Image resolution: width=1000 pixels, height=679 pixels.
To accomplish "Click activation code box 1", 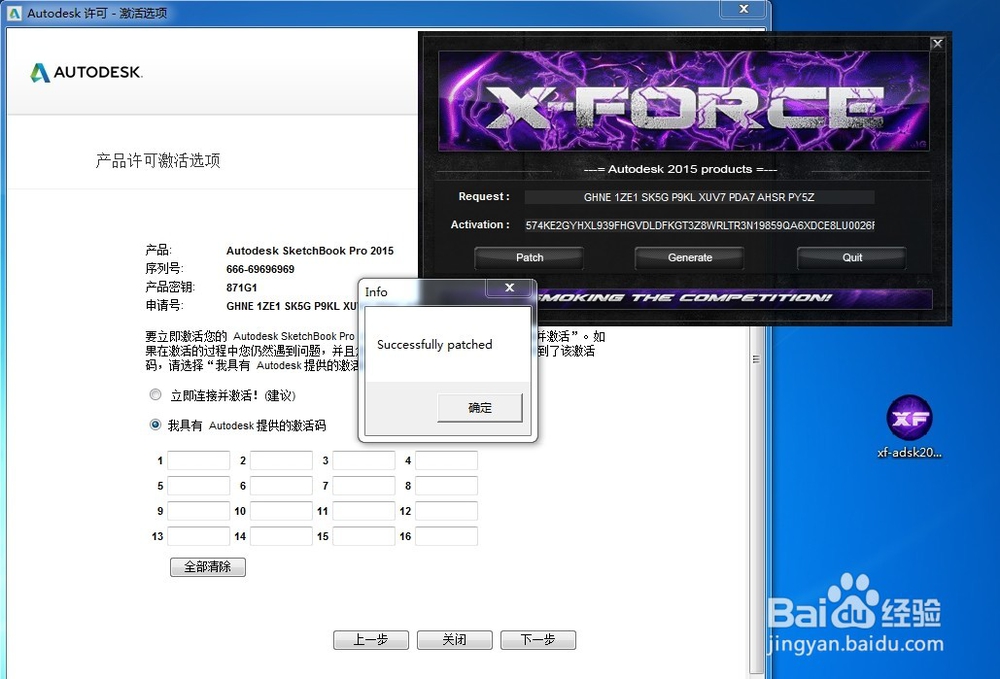I will (198, 460).
